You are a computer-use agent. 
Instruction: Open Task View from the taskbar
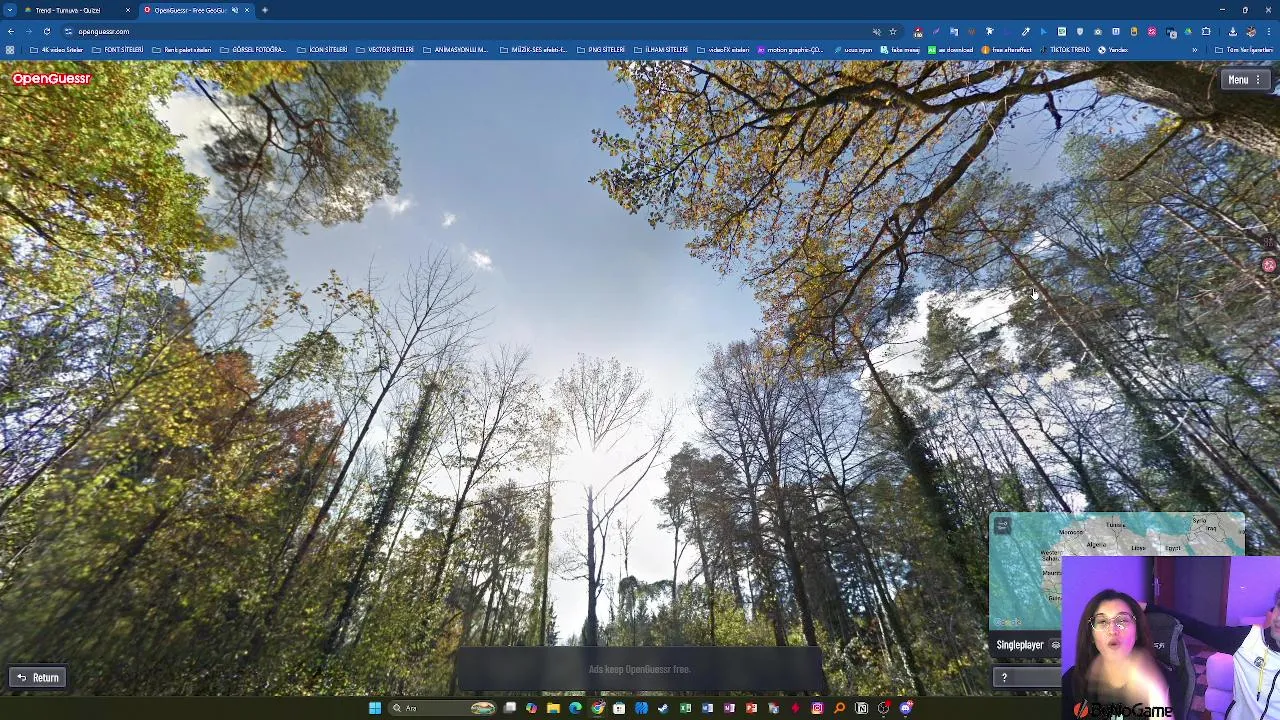click(x=510, y=708)
